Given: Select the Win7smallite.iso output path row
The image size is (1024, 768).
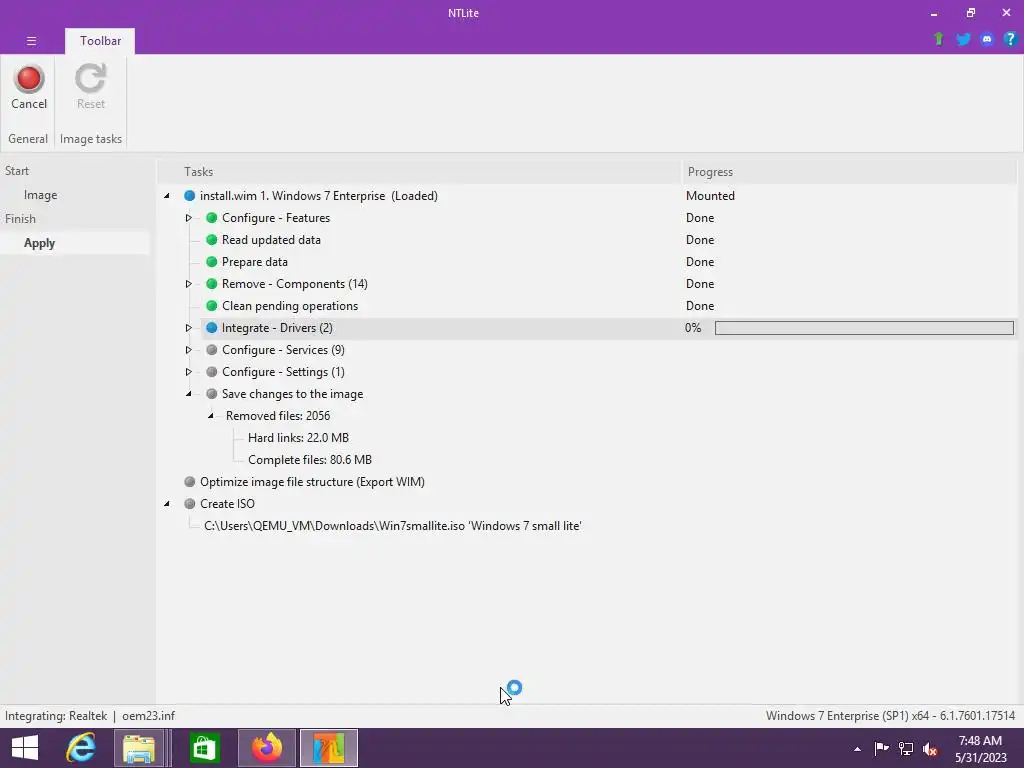Looking at the screenshot, I should coord(392,526).
